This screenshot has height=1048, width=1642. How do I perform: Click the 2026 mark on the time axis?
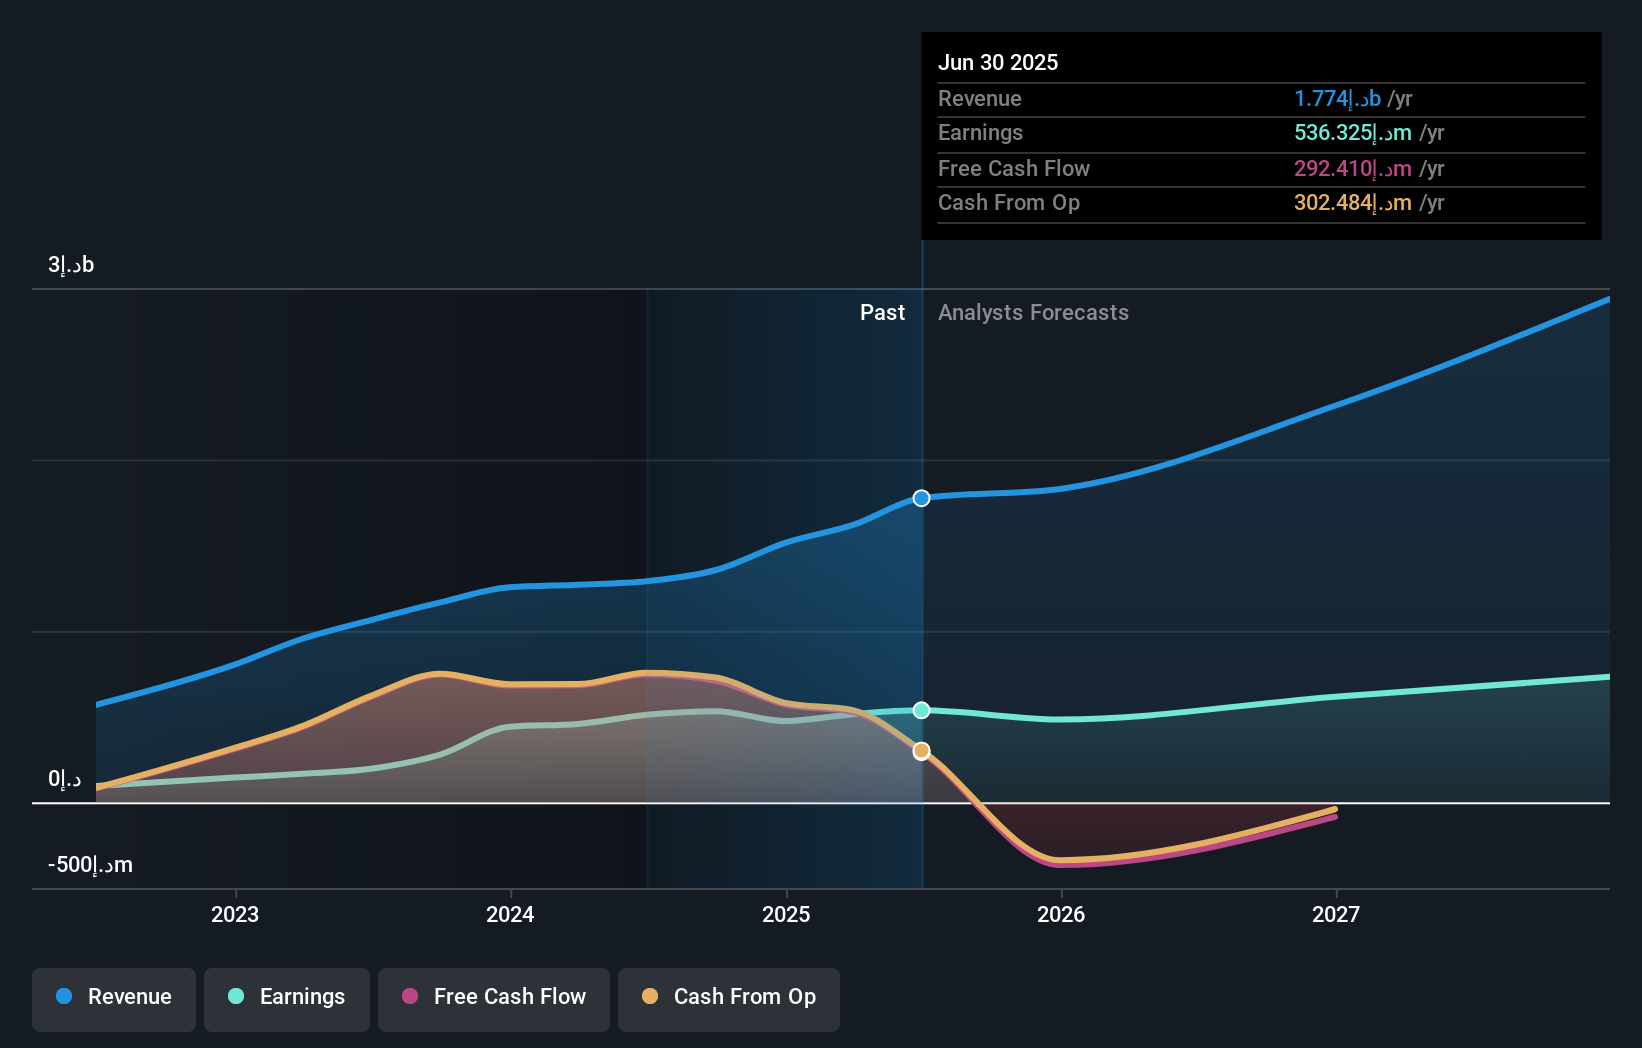coord(1062,913)
